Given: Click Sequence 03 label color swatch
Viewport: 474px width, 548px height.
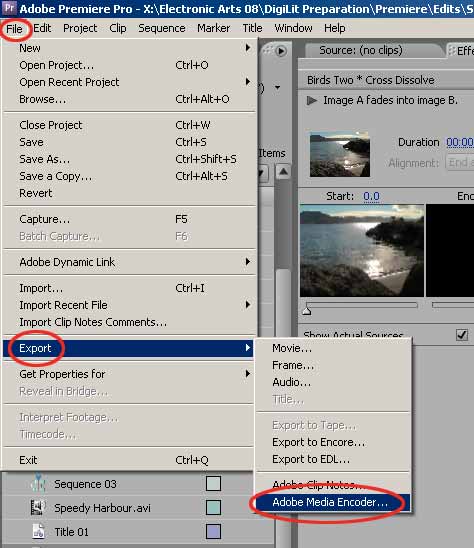Looking at the screenshot, I should (213, 484).
